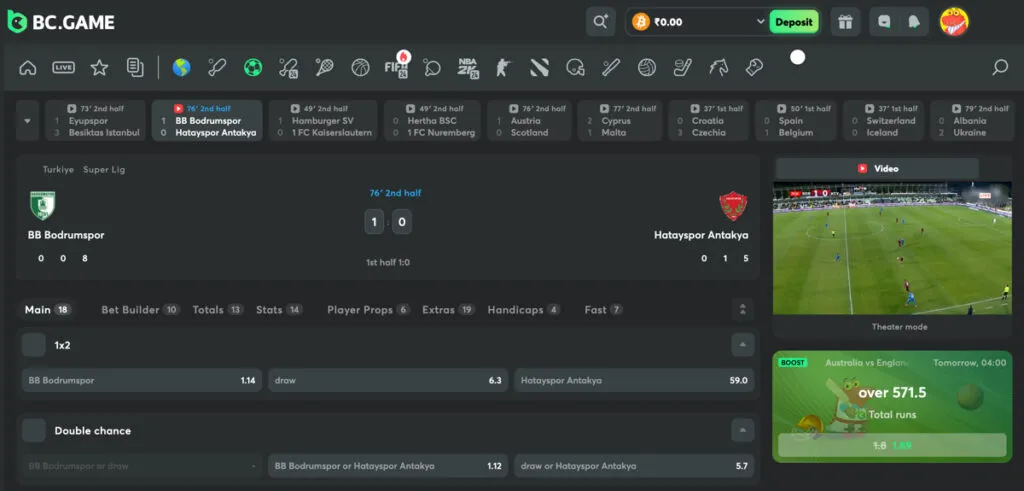
Task: Open the live match video stream
Action: click(892, 248)
